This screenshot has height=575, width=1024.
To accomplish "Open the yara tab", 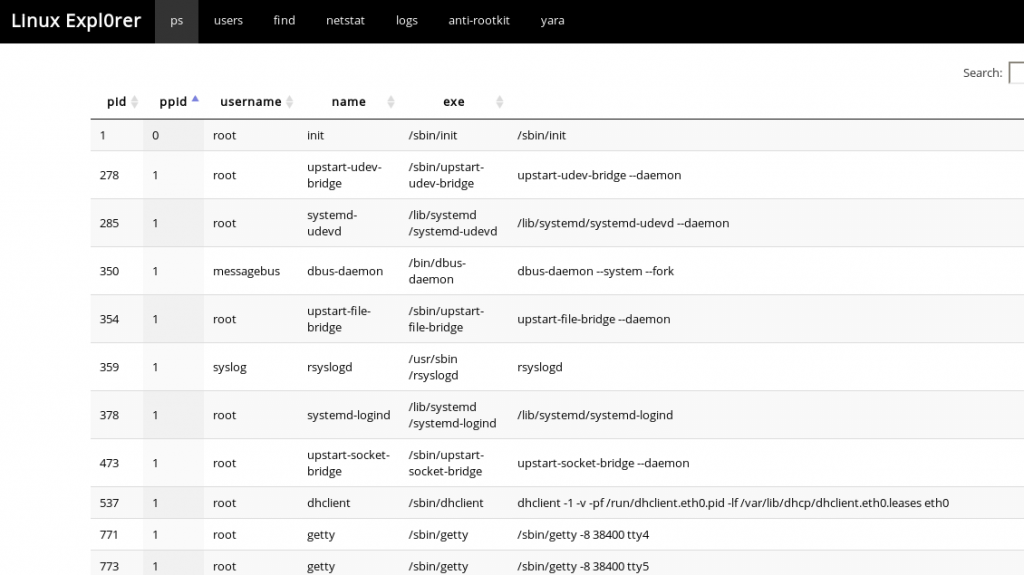I will tap(552, 21).
